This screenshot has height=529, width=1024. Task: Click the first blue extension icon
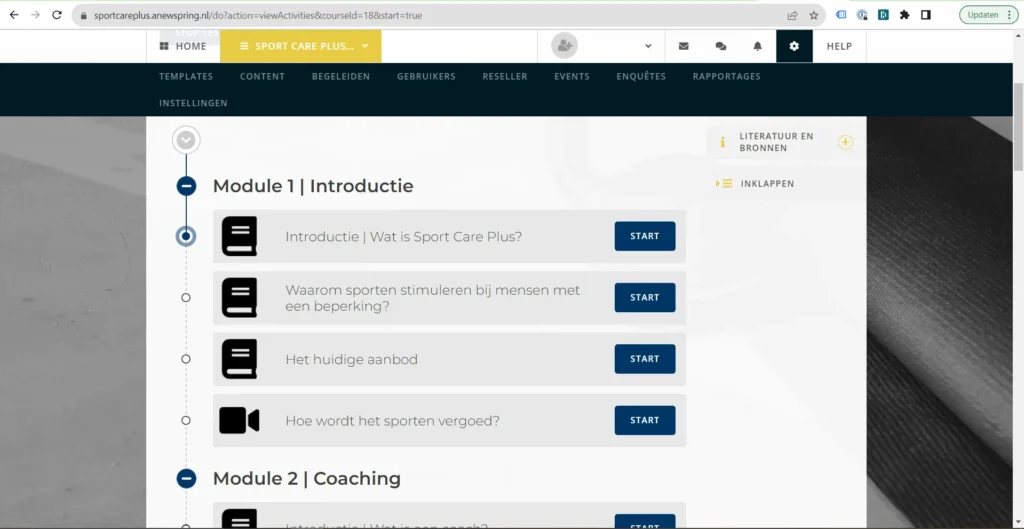(841, 15)
